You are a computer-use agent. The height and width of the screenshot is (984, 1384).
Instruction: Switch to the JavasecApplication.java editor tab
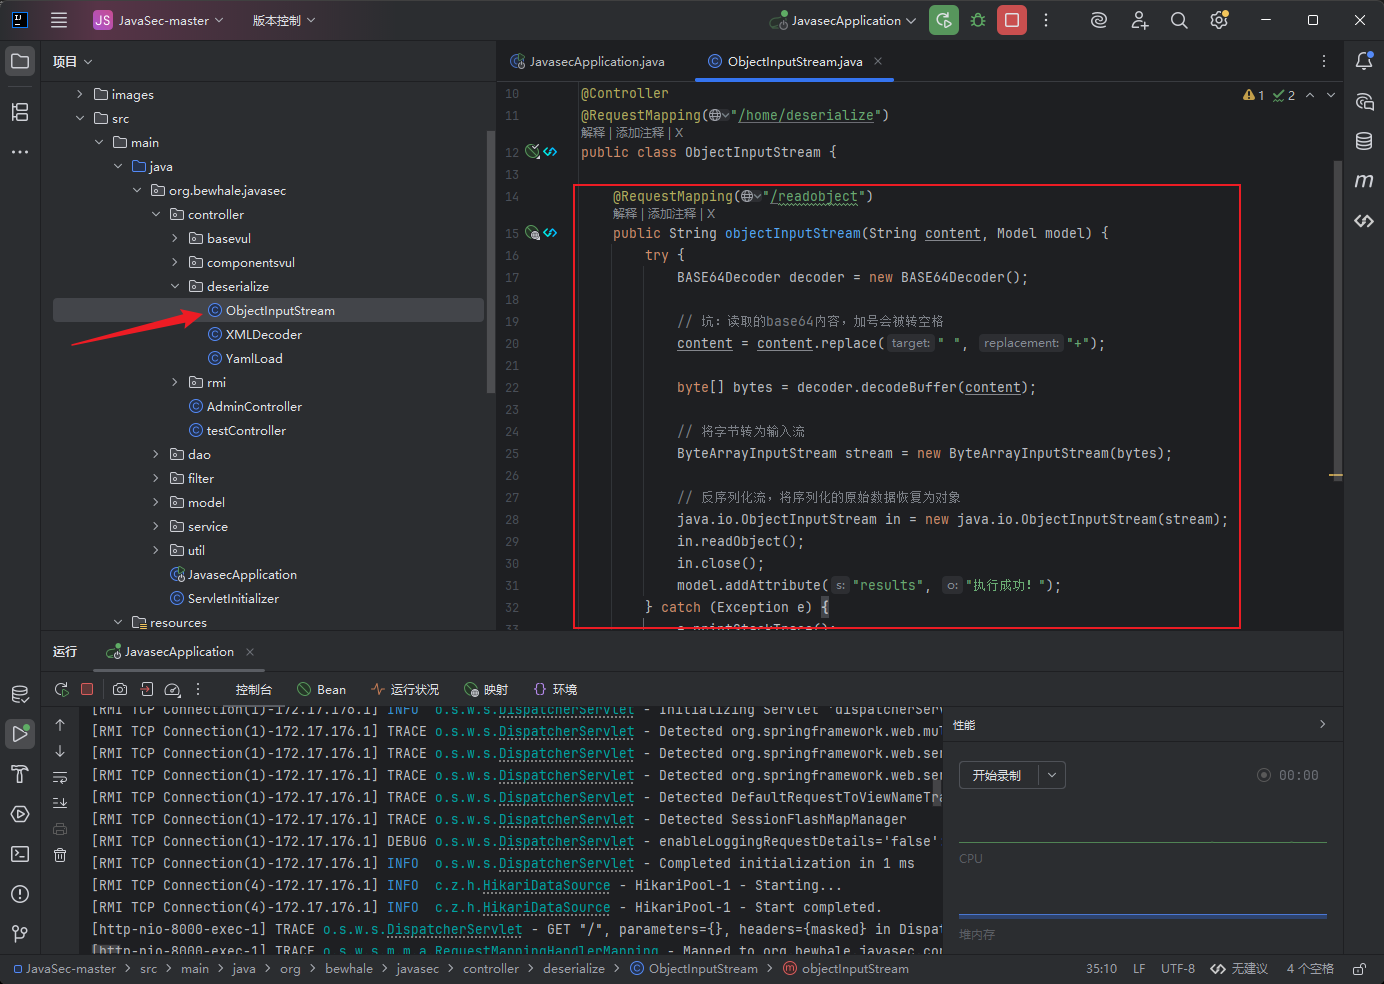[588, 61]
